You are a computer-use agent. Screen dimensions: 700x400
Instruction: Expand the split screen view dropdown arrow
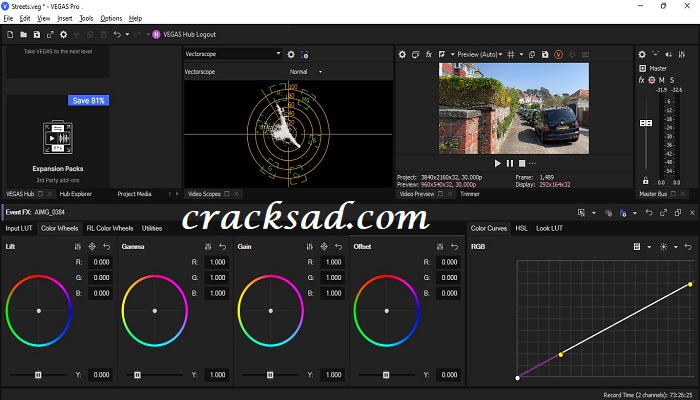(x=452, y=54)
